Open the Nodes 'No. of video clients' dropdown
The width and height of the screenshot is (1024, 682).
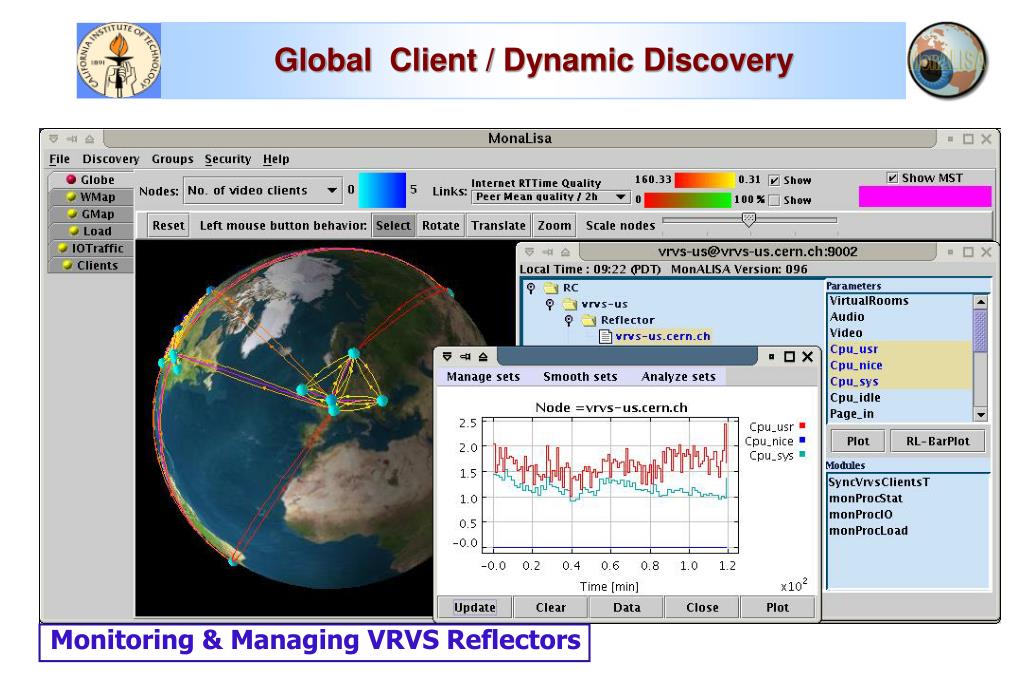(262, 190)
